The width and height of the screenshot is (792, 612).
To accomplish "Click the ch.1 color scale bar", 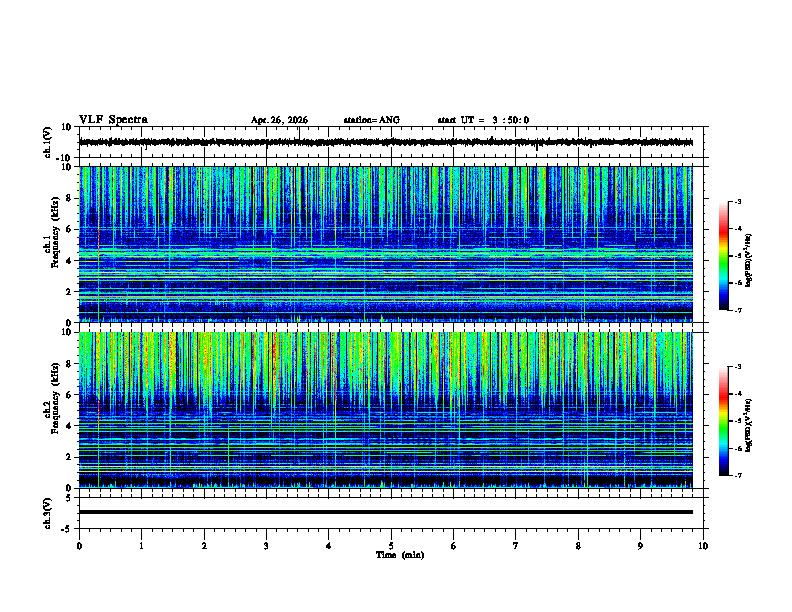I will (x=724, y=256).
